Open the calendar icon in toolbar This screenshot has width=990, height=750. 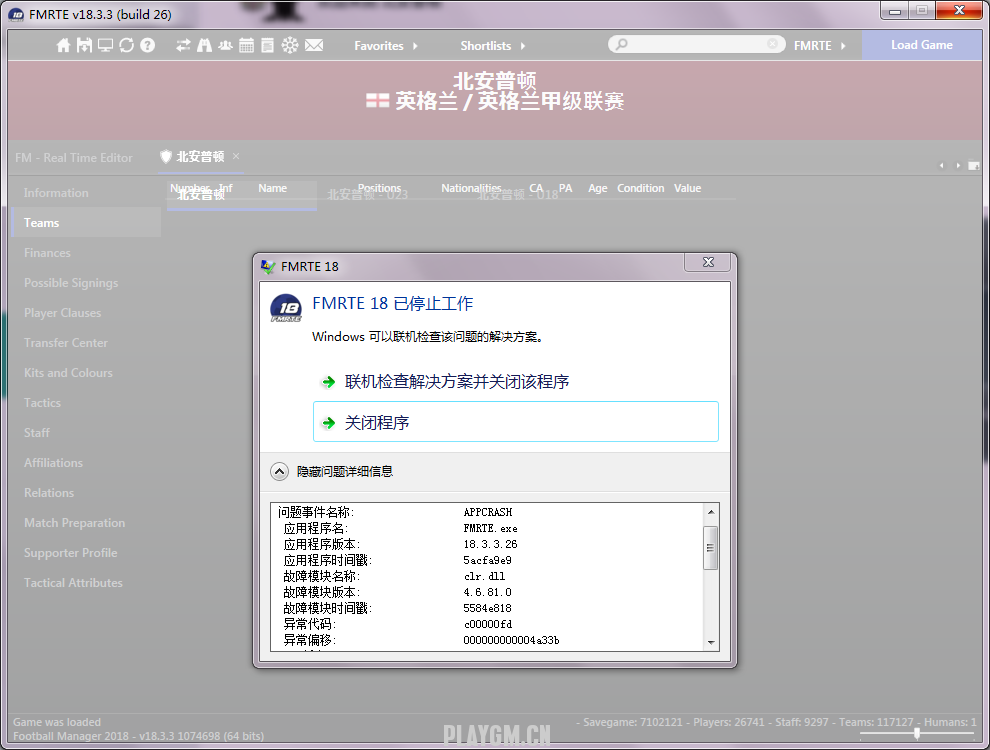click(x=247, y=45)
